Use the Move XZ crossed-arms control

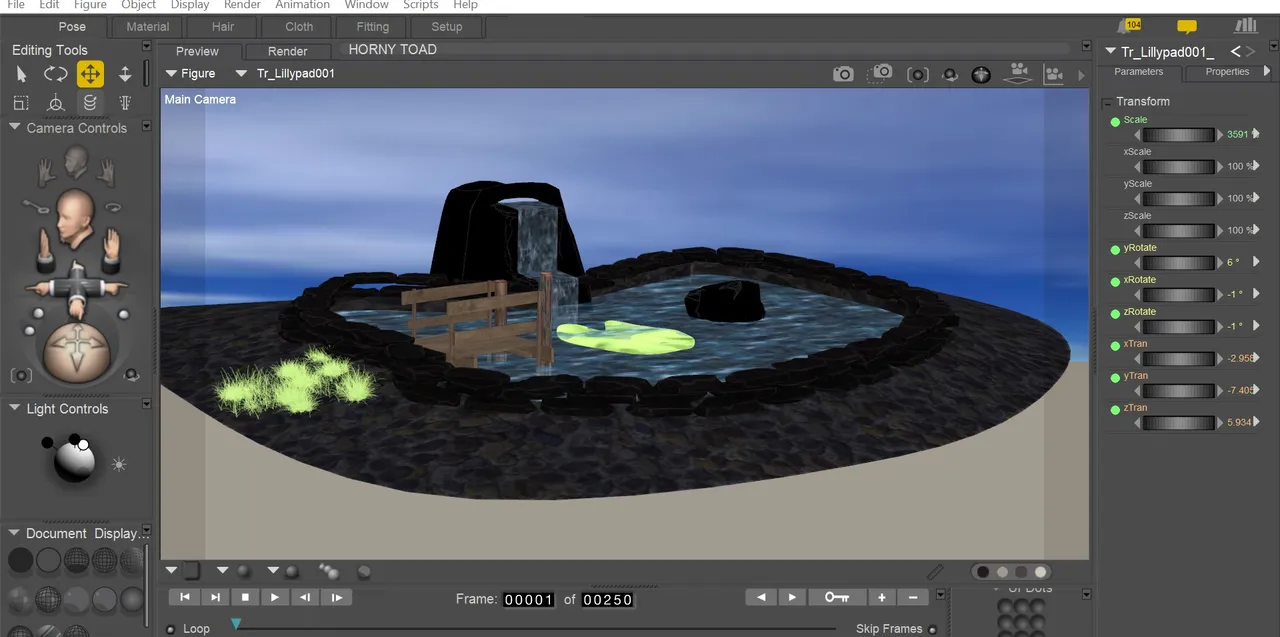click(77, 287)
